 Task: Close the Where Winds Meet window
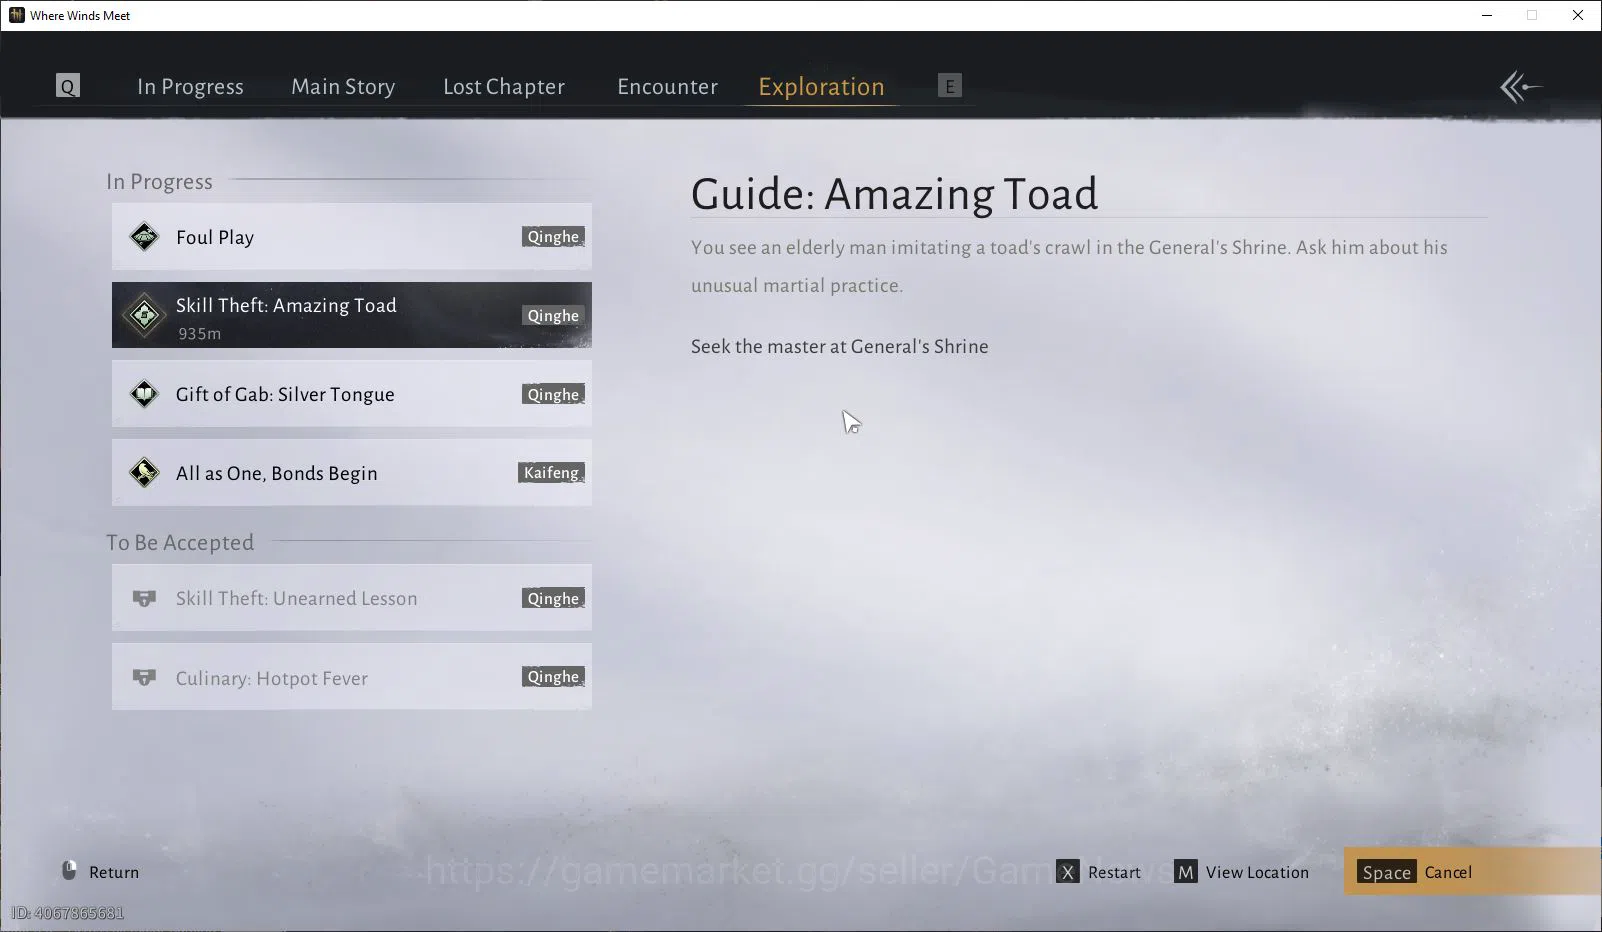tap(1578, 15)
